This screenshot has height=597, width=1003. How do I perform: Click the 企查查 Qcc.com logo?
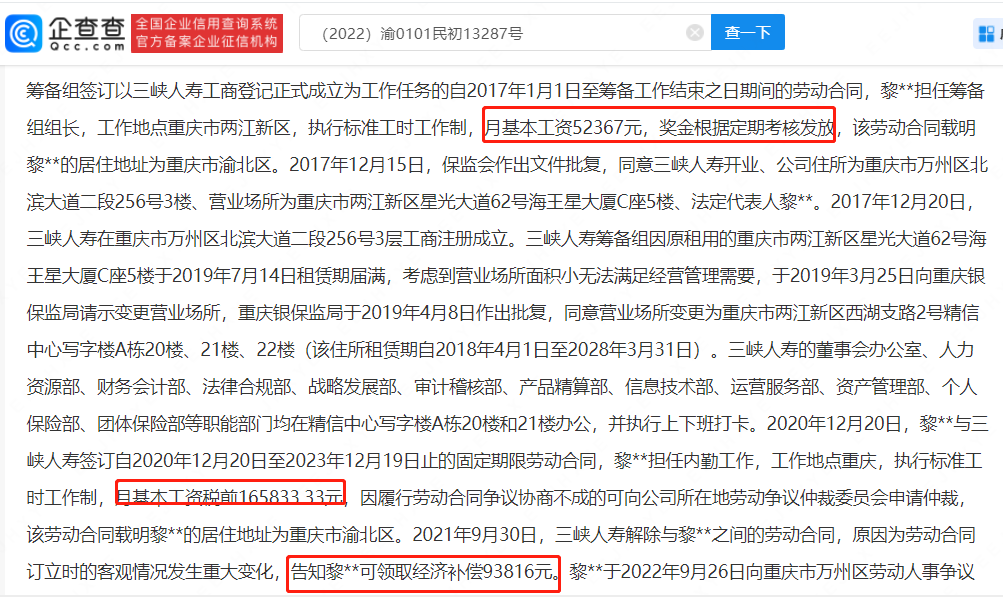pyautogui.click(x=65, y=33)
